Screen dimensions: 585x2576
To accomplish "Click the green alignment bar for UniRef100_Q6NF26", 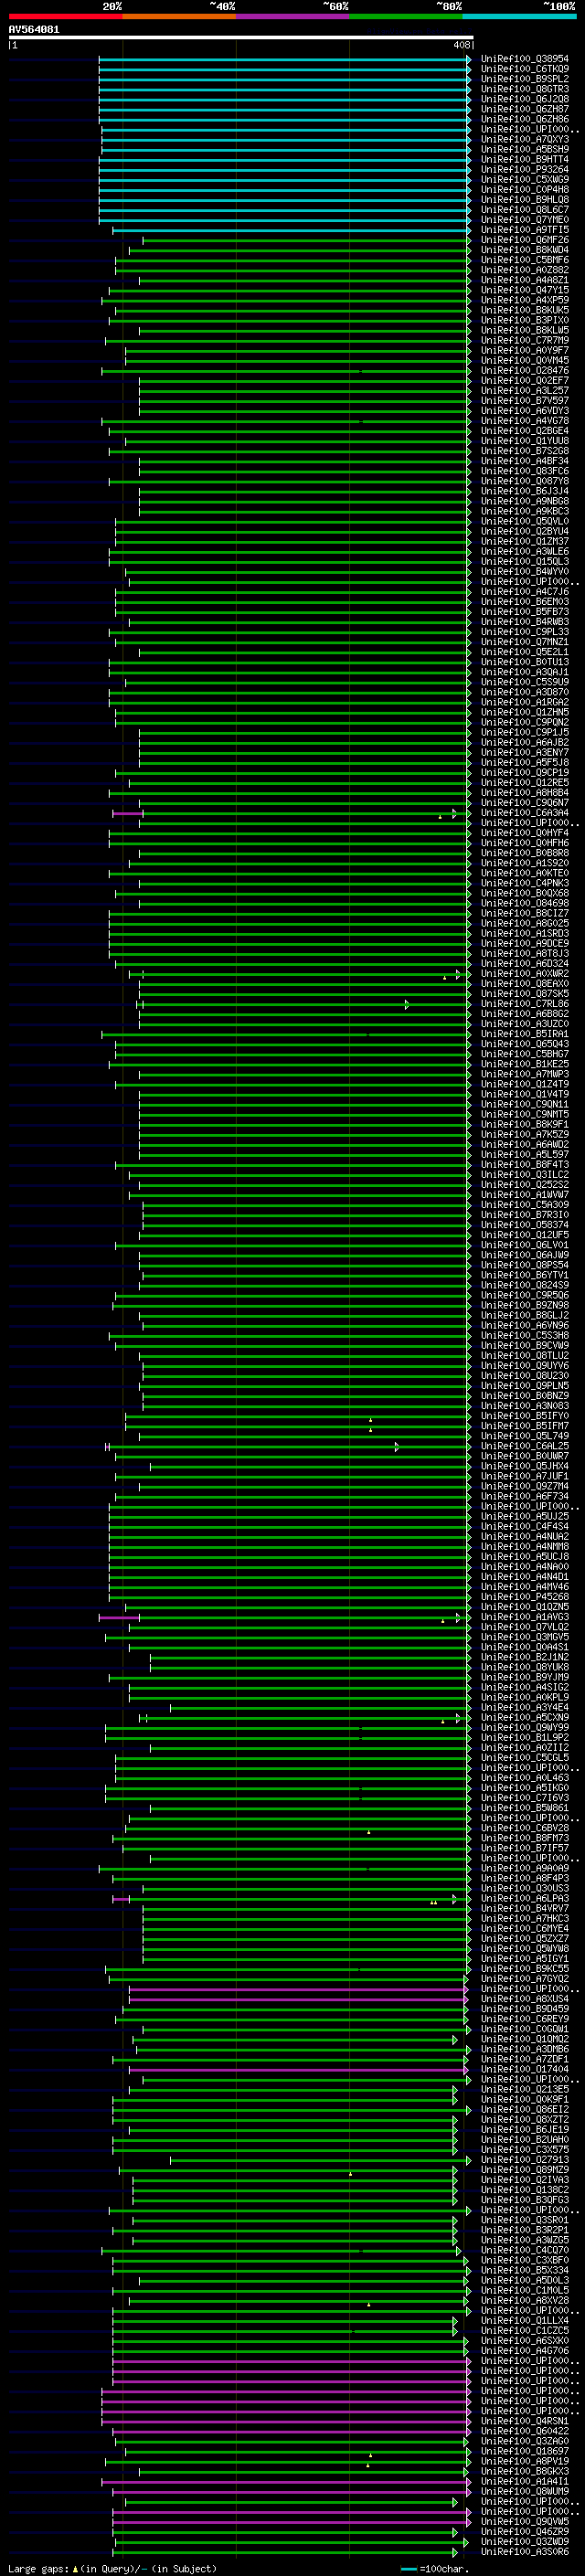I will pos(307,240).
